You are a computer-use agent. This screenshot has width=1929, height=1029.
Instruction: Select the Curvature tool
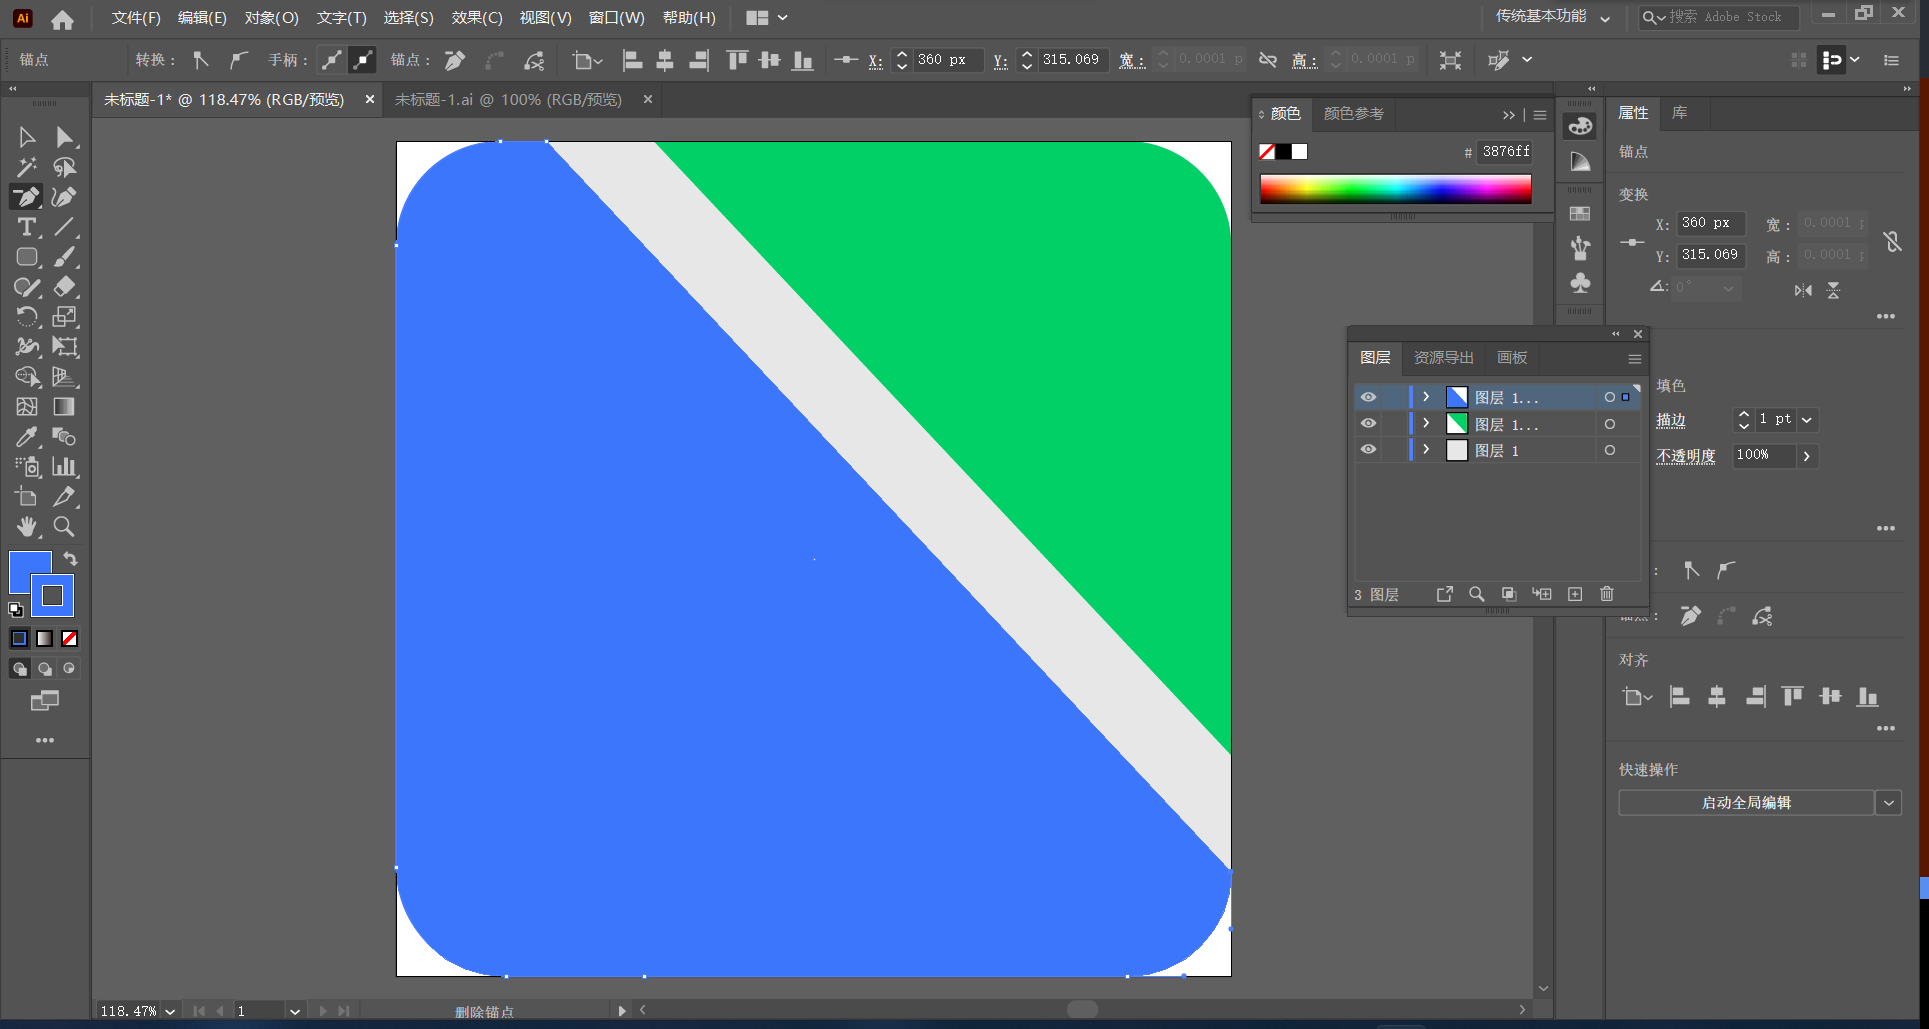coord(65,197)
